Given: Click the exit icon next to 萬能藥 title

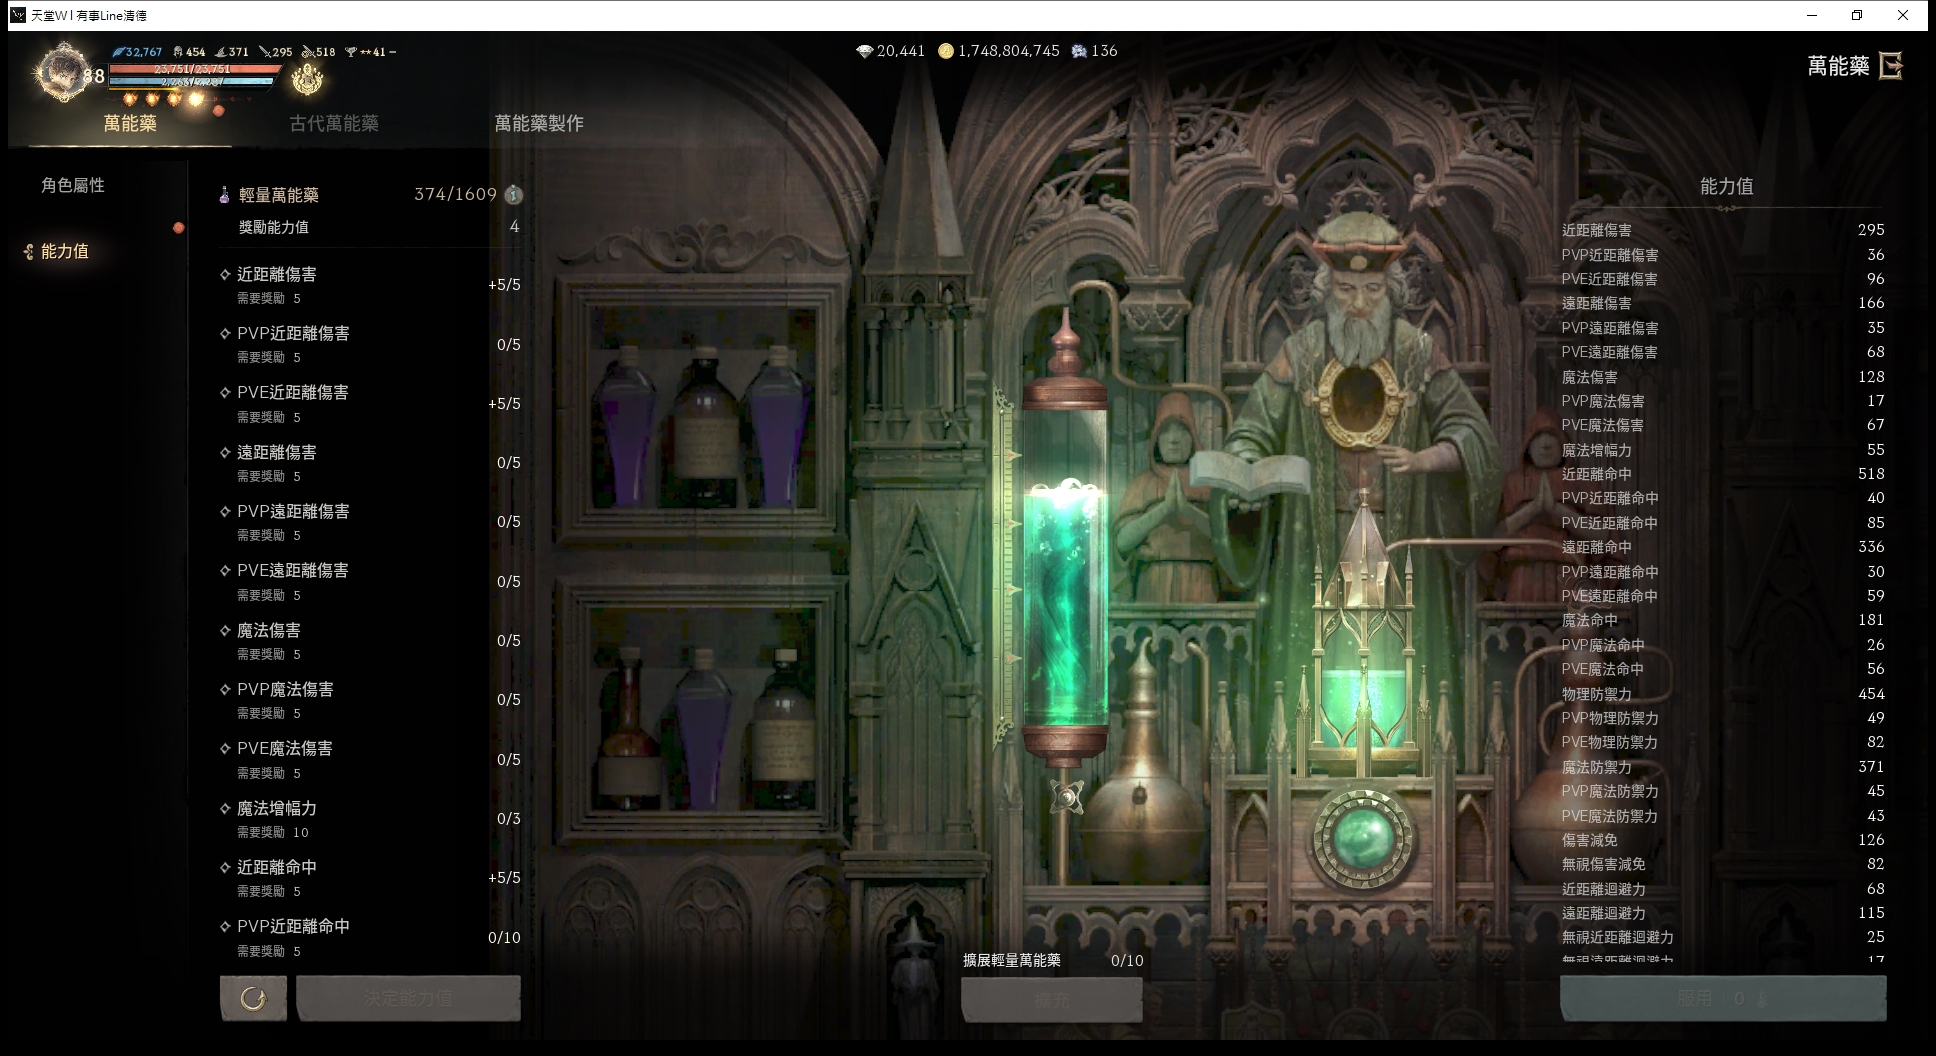Looking at the screenshot, I should pyautogui.click(x=1890, y=66).
